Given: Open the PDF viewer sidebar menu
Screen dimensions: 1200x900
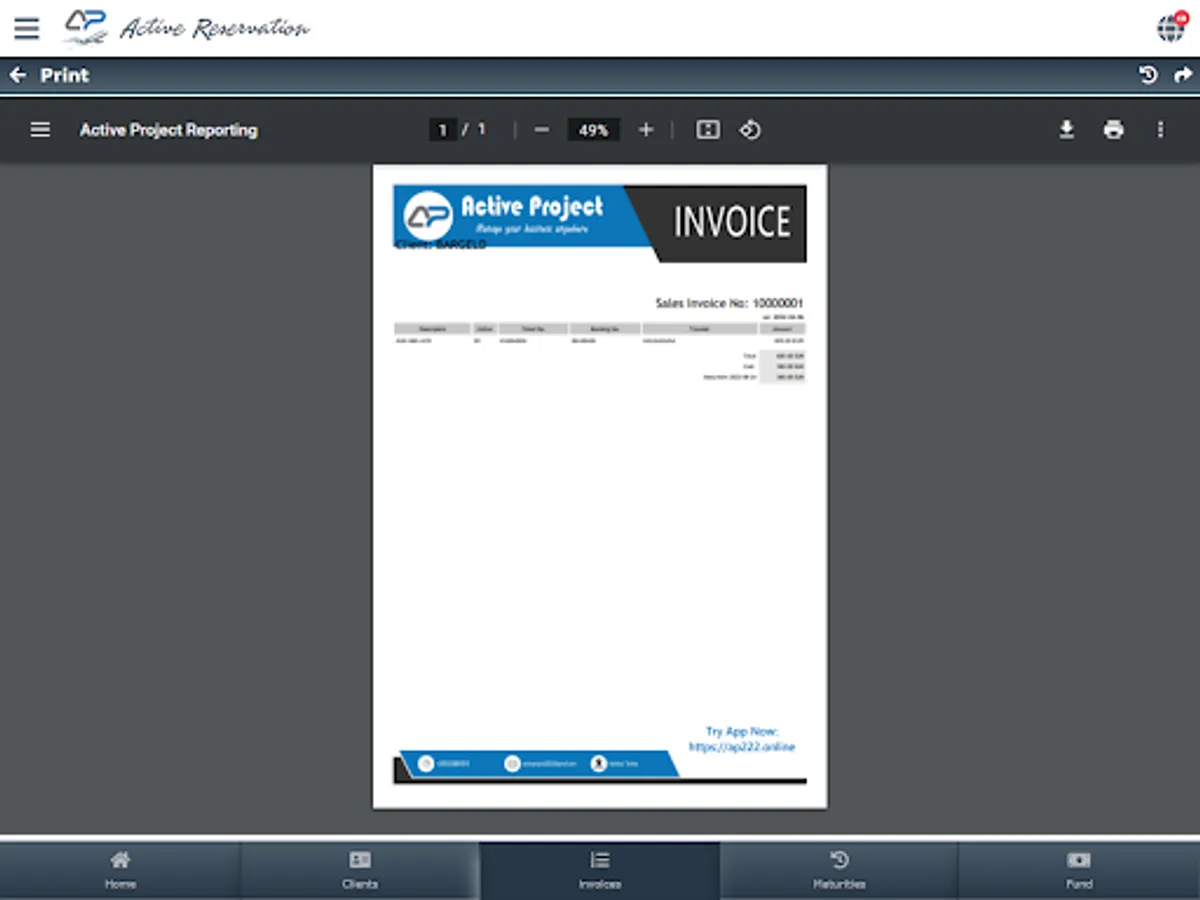Looking at the screenshot, I should pos(40,130).
